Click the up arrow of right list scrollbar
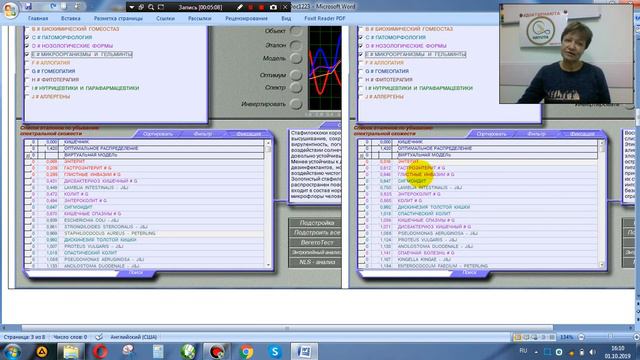Screen dimensions: 640x360 [x=602, y=143]
